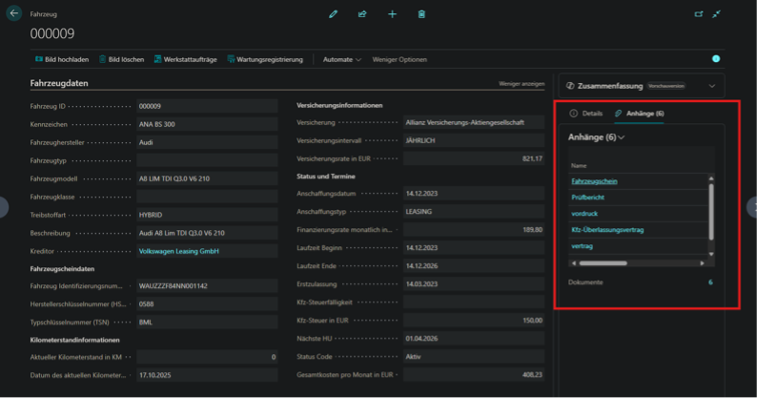Open Werkstattaufträge
Viewport: 758px width, 400px height.
point(185,59)
